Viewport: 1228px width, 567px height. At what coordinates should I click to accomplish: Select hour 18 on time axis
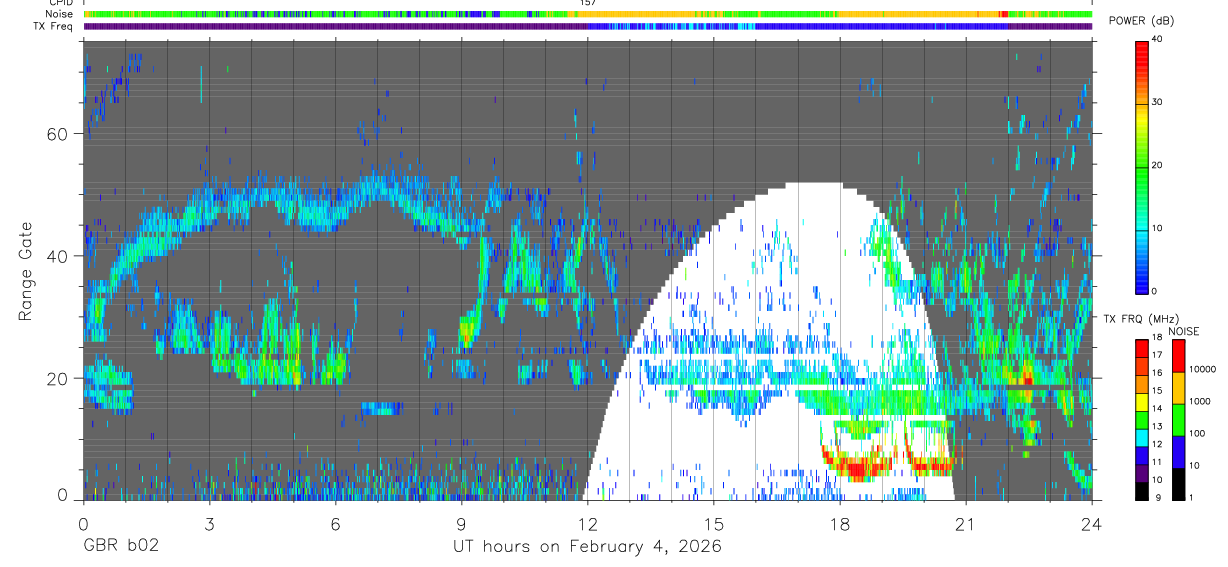pyautogui.click(x=840, y=523)
